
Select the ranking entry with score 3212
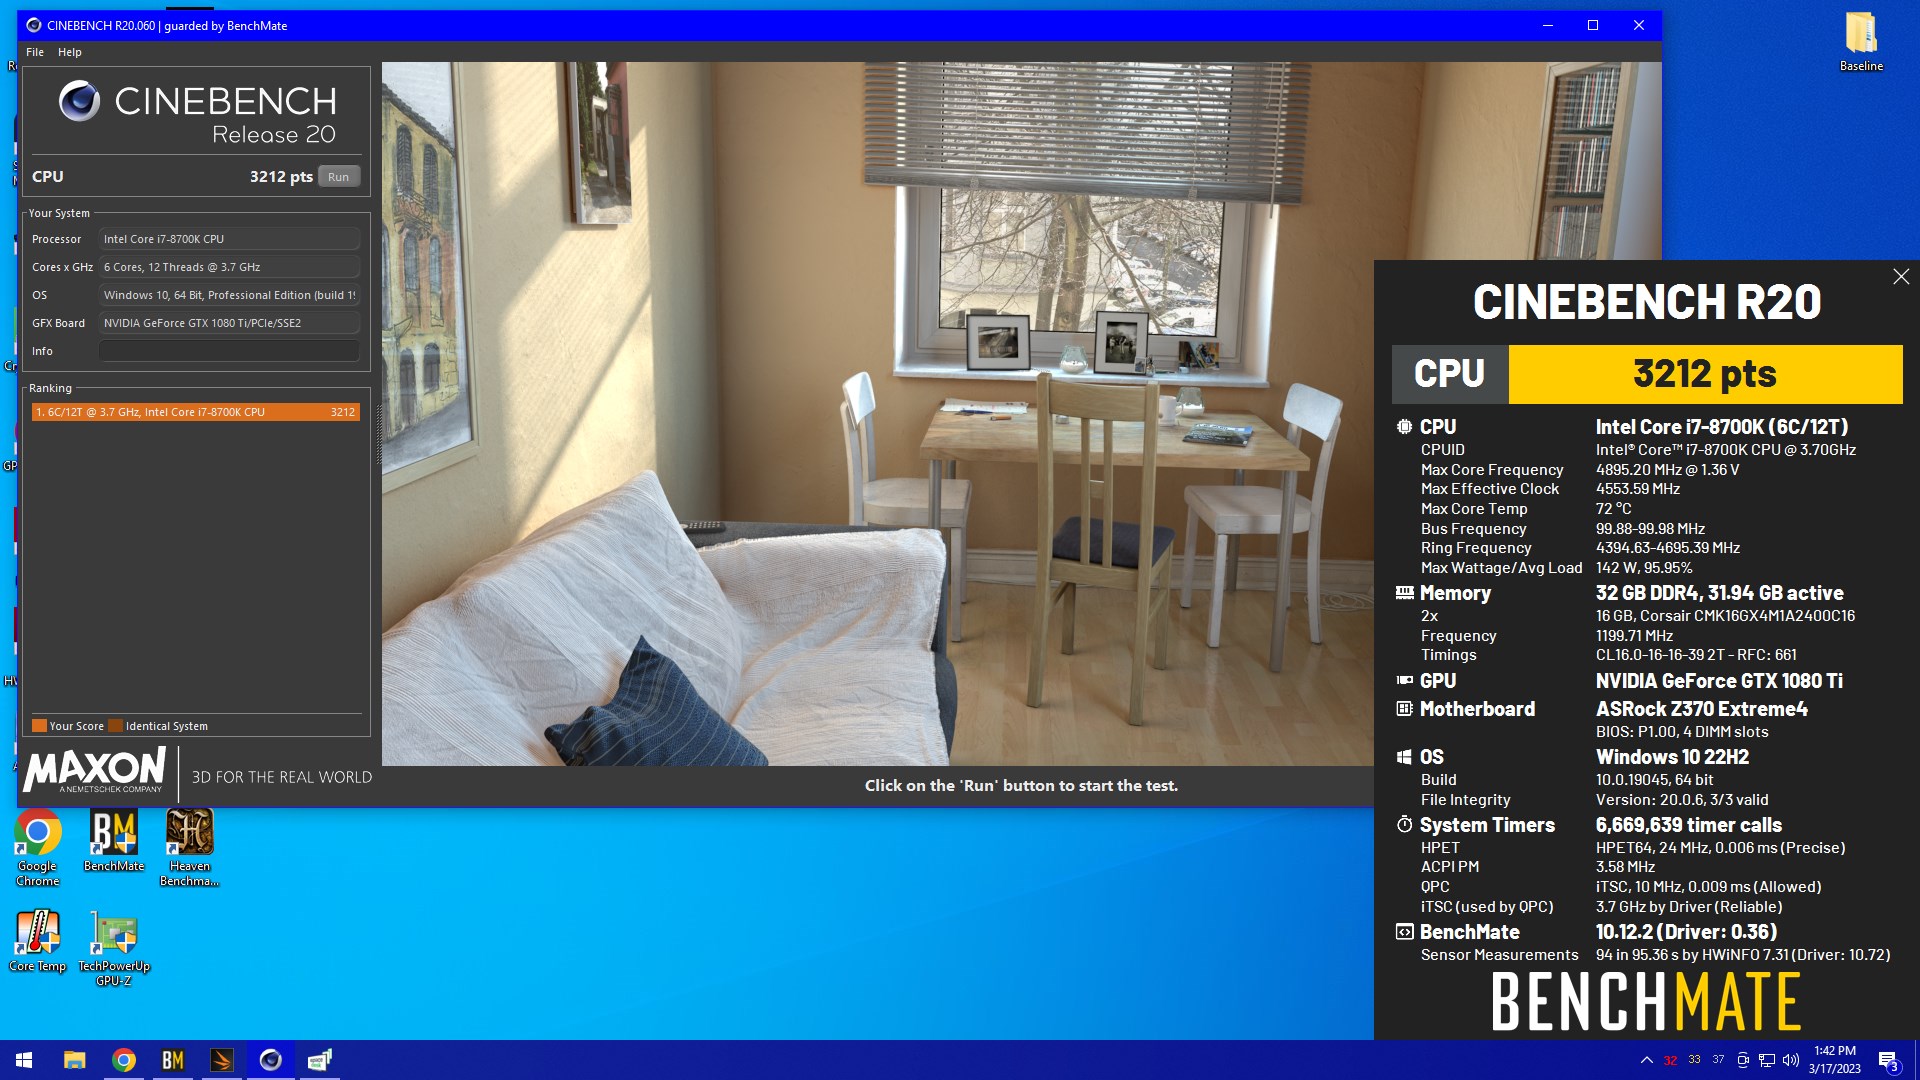tap(195, 412)
